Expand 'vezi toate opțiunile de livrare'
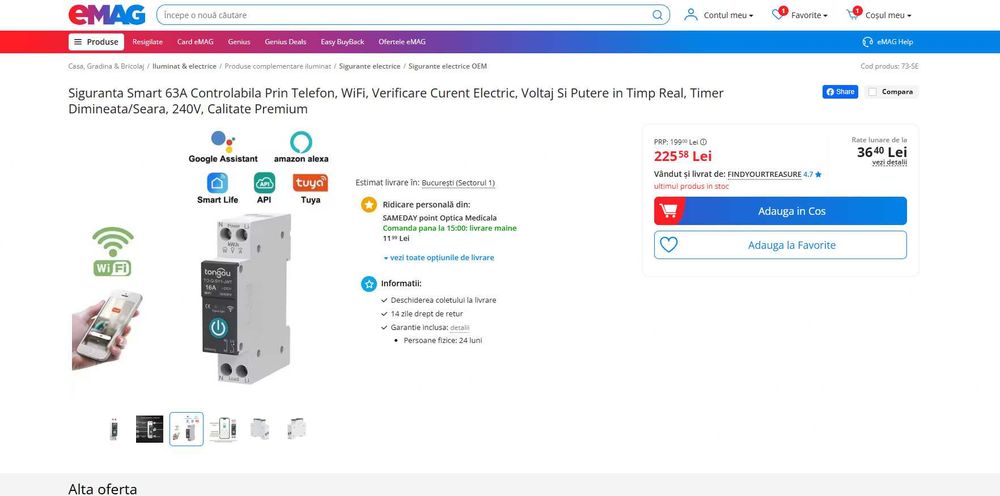Image resolution: width=1000 pixels, height=496 pixels. click(x=439, y=258)
